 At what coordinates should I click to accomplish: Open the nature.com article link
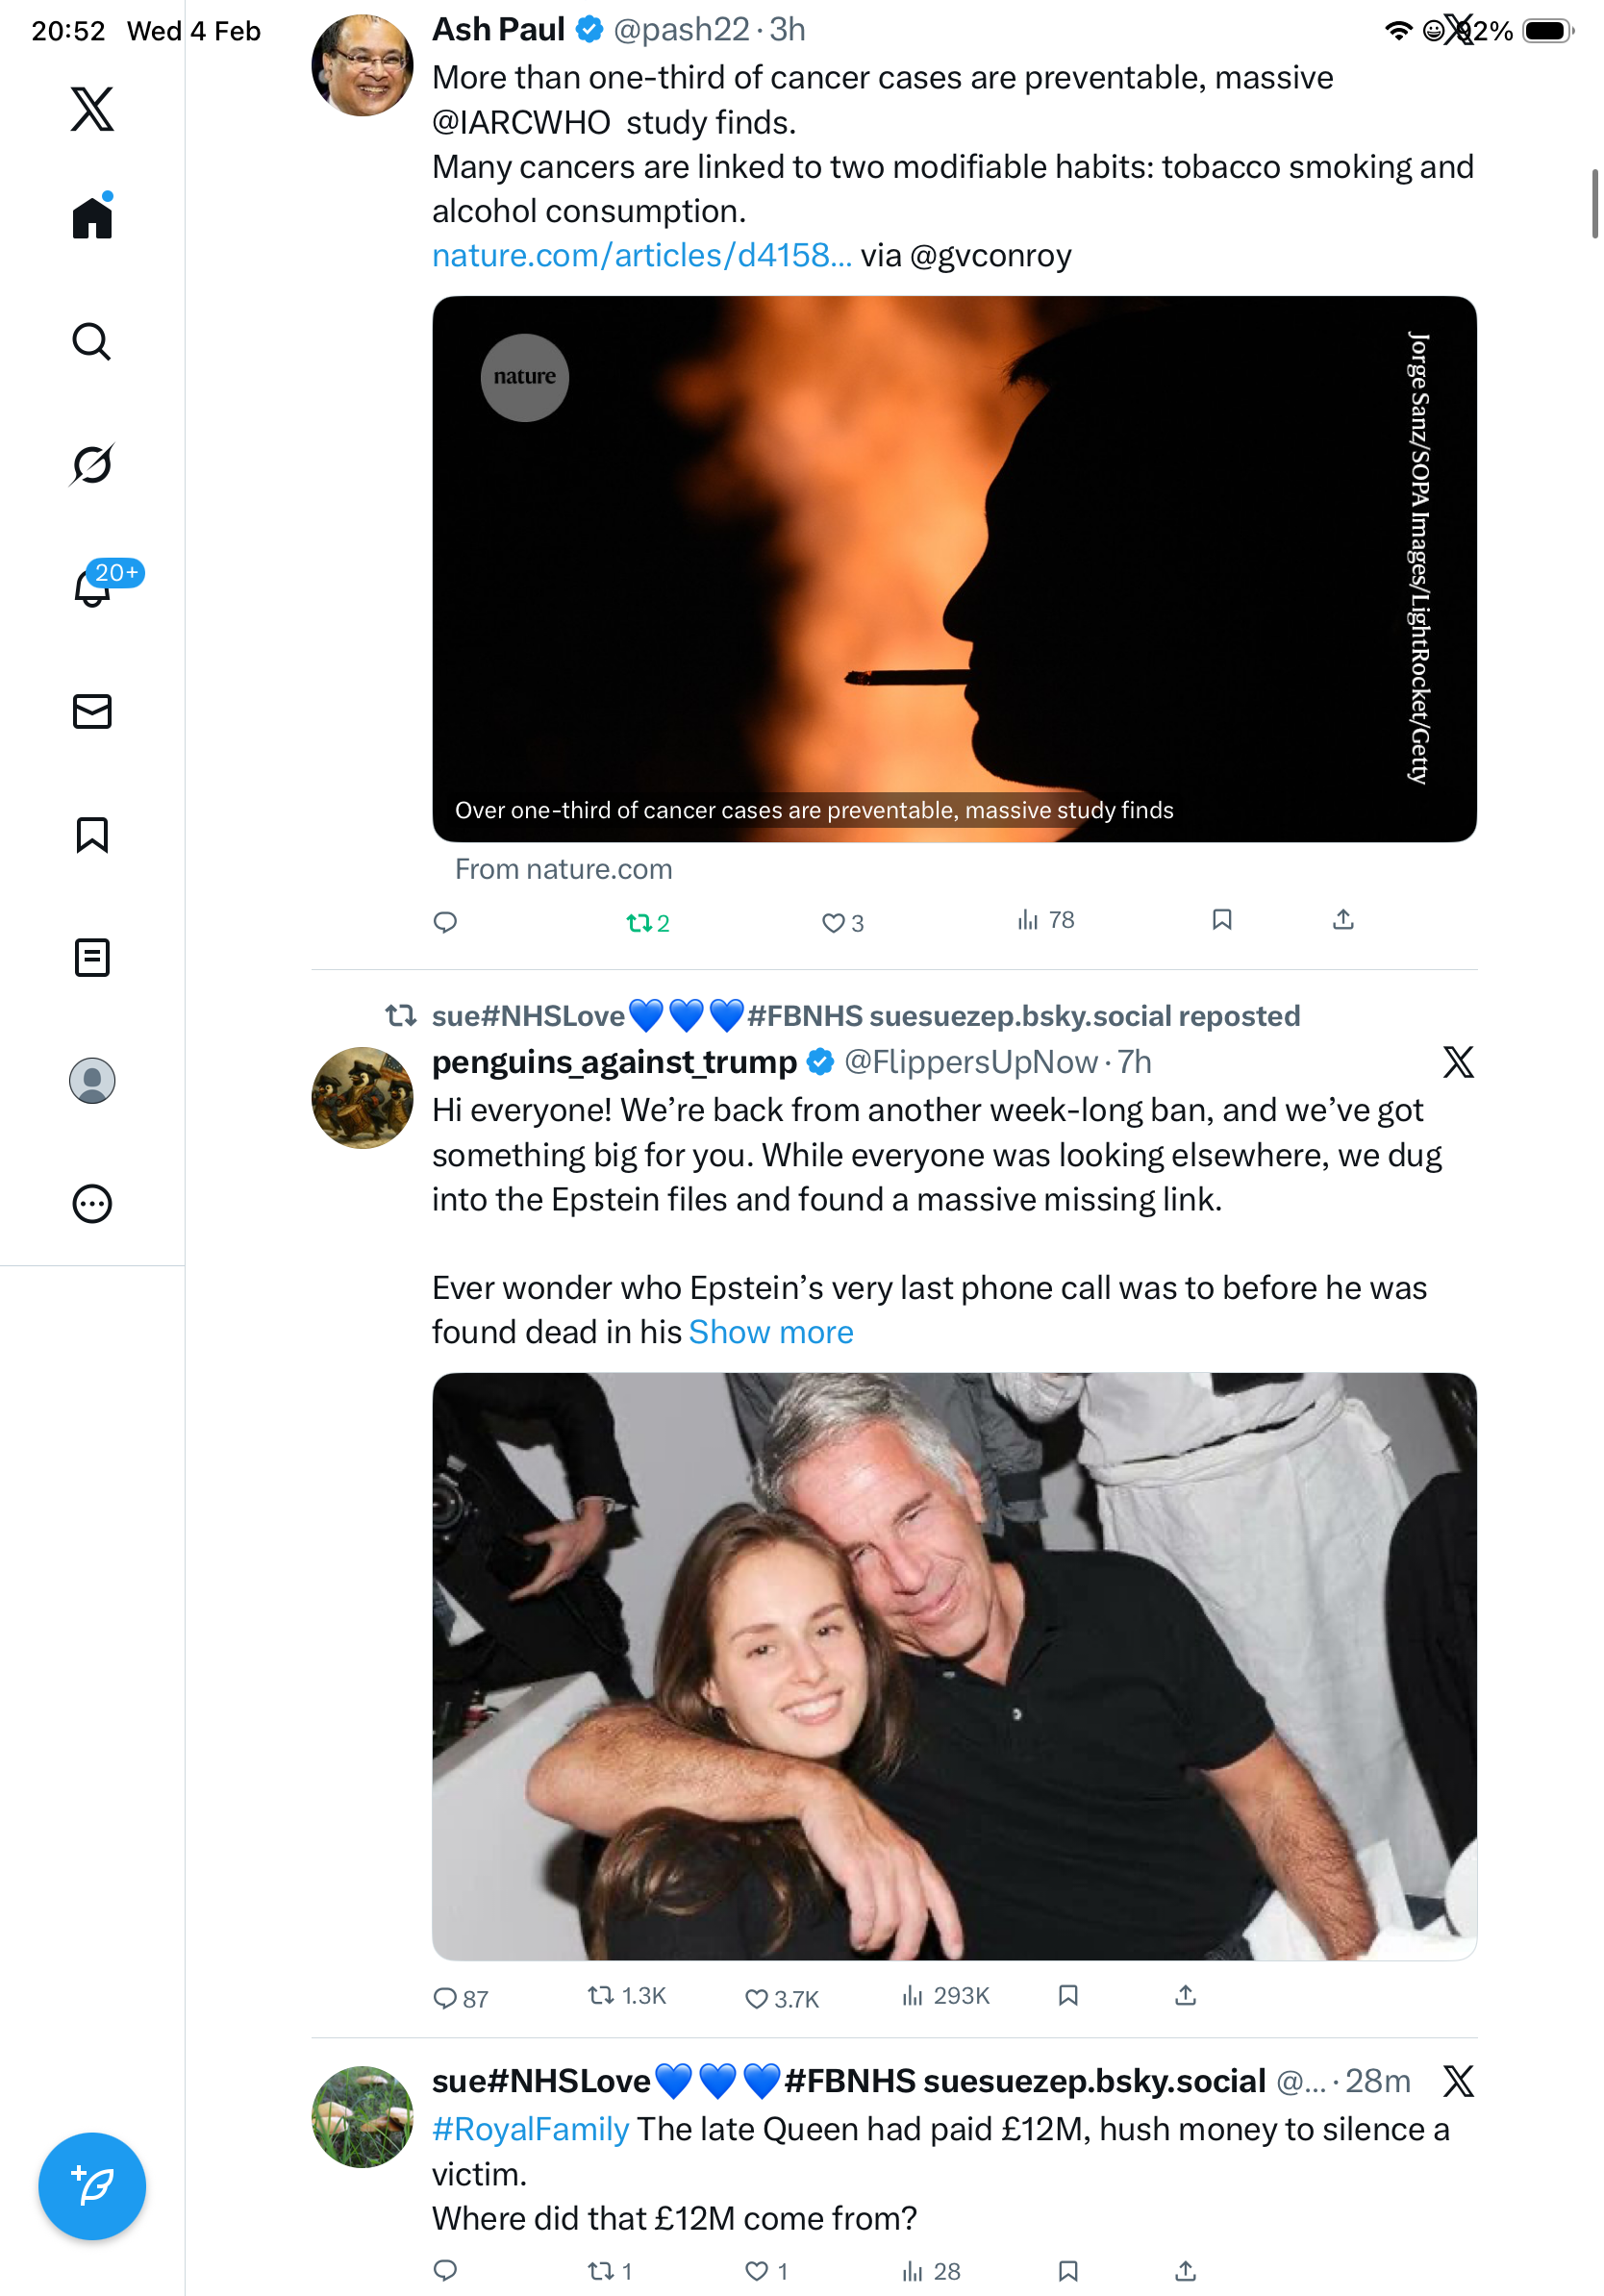pos(641,256)
